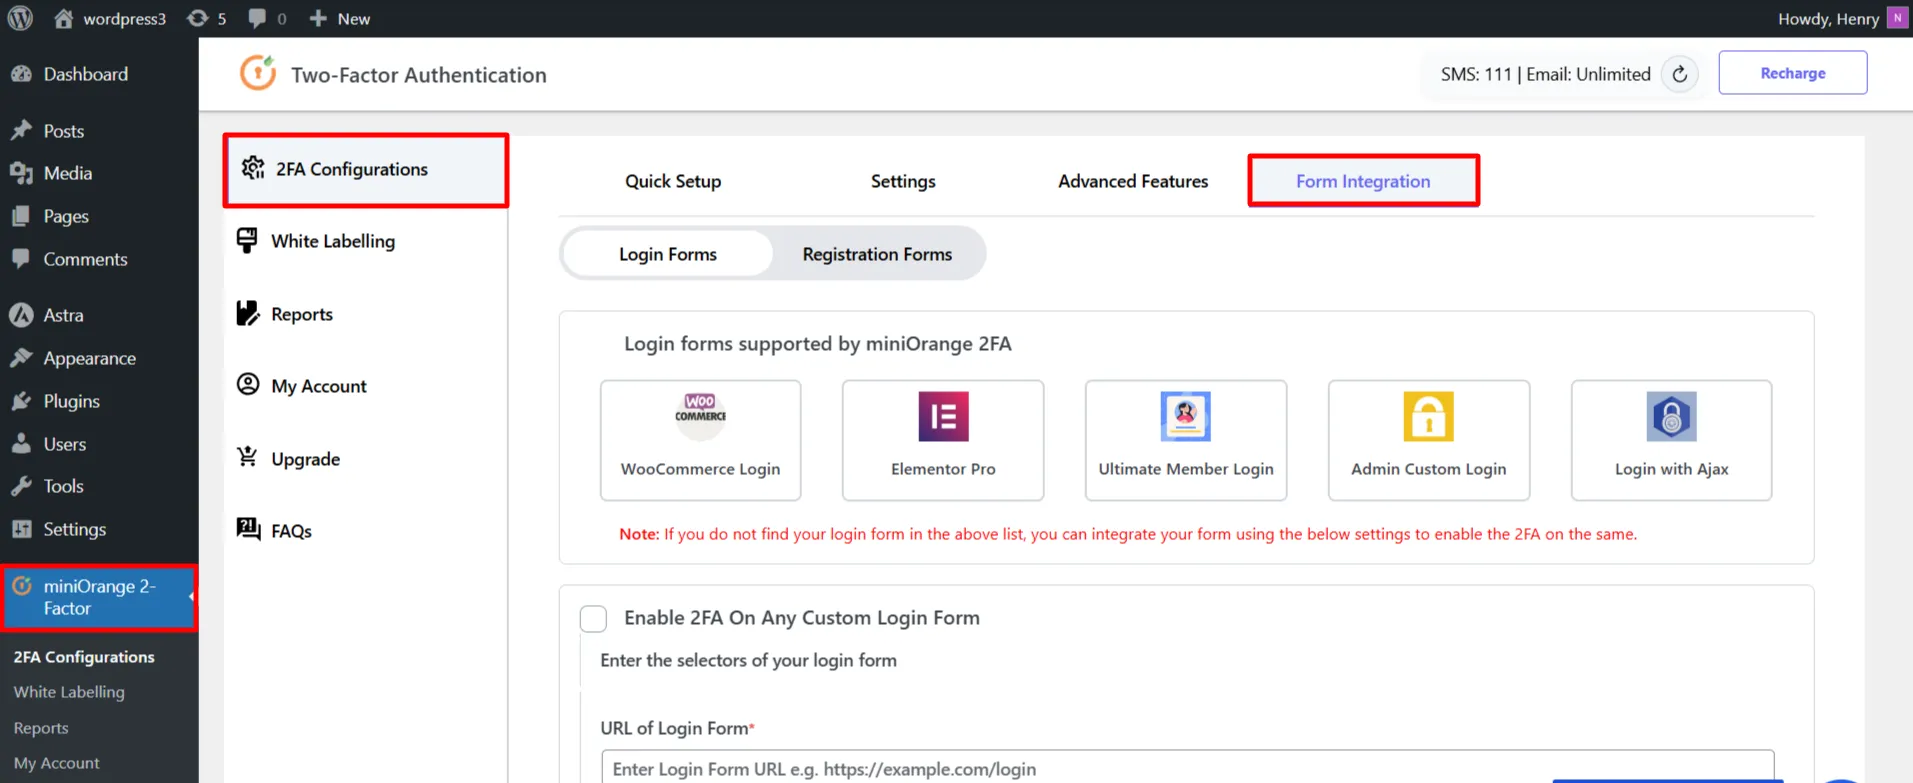Switch to Registration Forms sub-tab
Image resolution: width=1913 pixels, height=783 pixels.
coord(877,254)
